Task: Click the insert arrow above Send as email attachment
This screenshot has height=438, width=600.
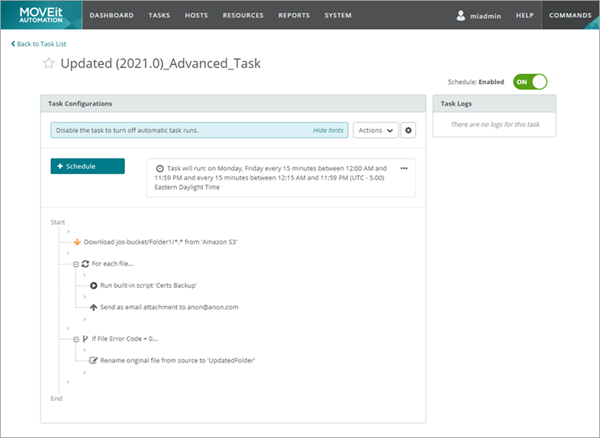Action: point(85,297)
